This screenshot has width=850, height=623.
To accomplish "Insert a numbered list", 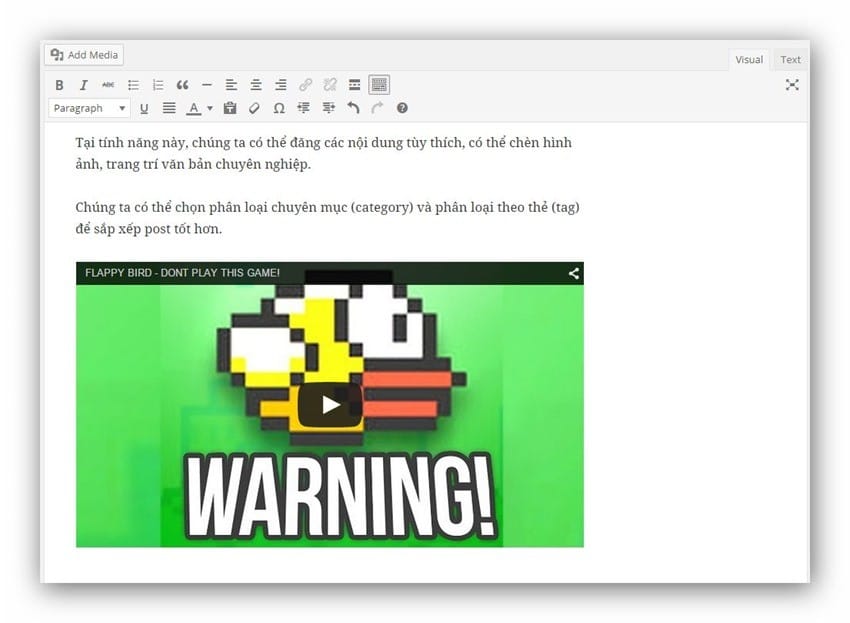I will coord(158,85).
